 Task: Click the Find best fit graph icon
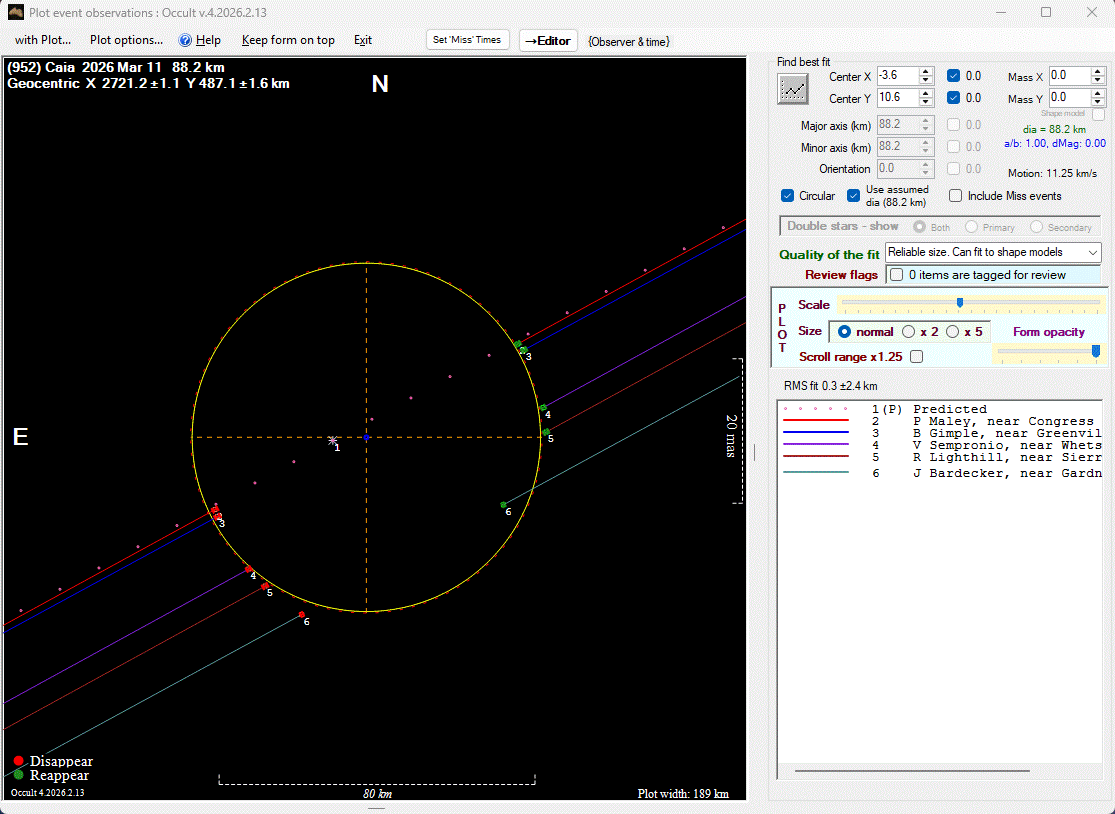pyautogui.click(x=793, y=89)
